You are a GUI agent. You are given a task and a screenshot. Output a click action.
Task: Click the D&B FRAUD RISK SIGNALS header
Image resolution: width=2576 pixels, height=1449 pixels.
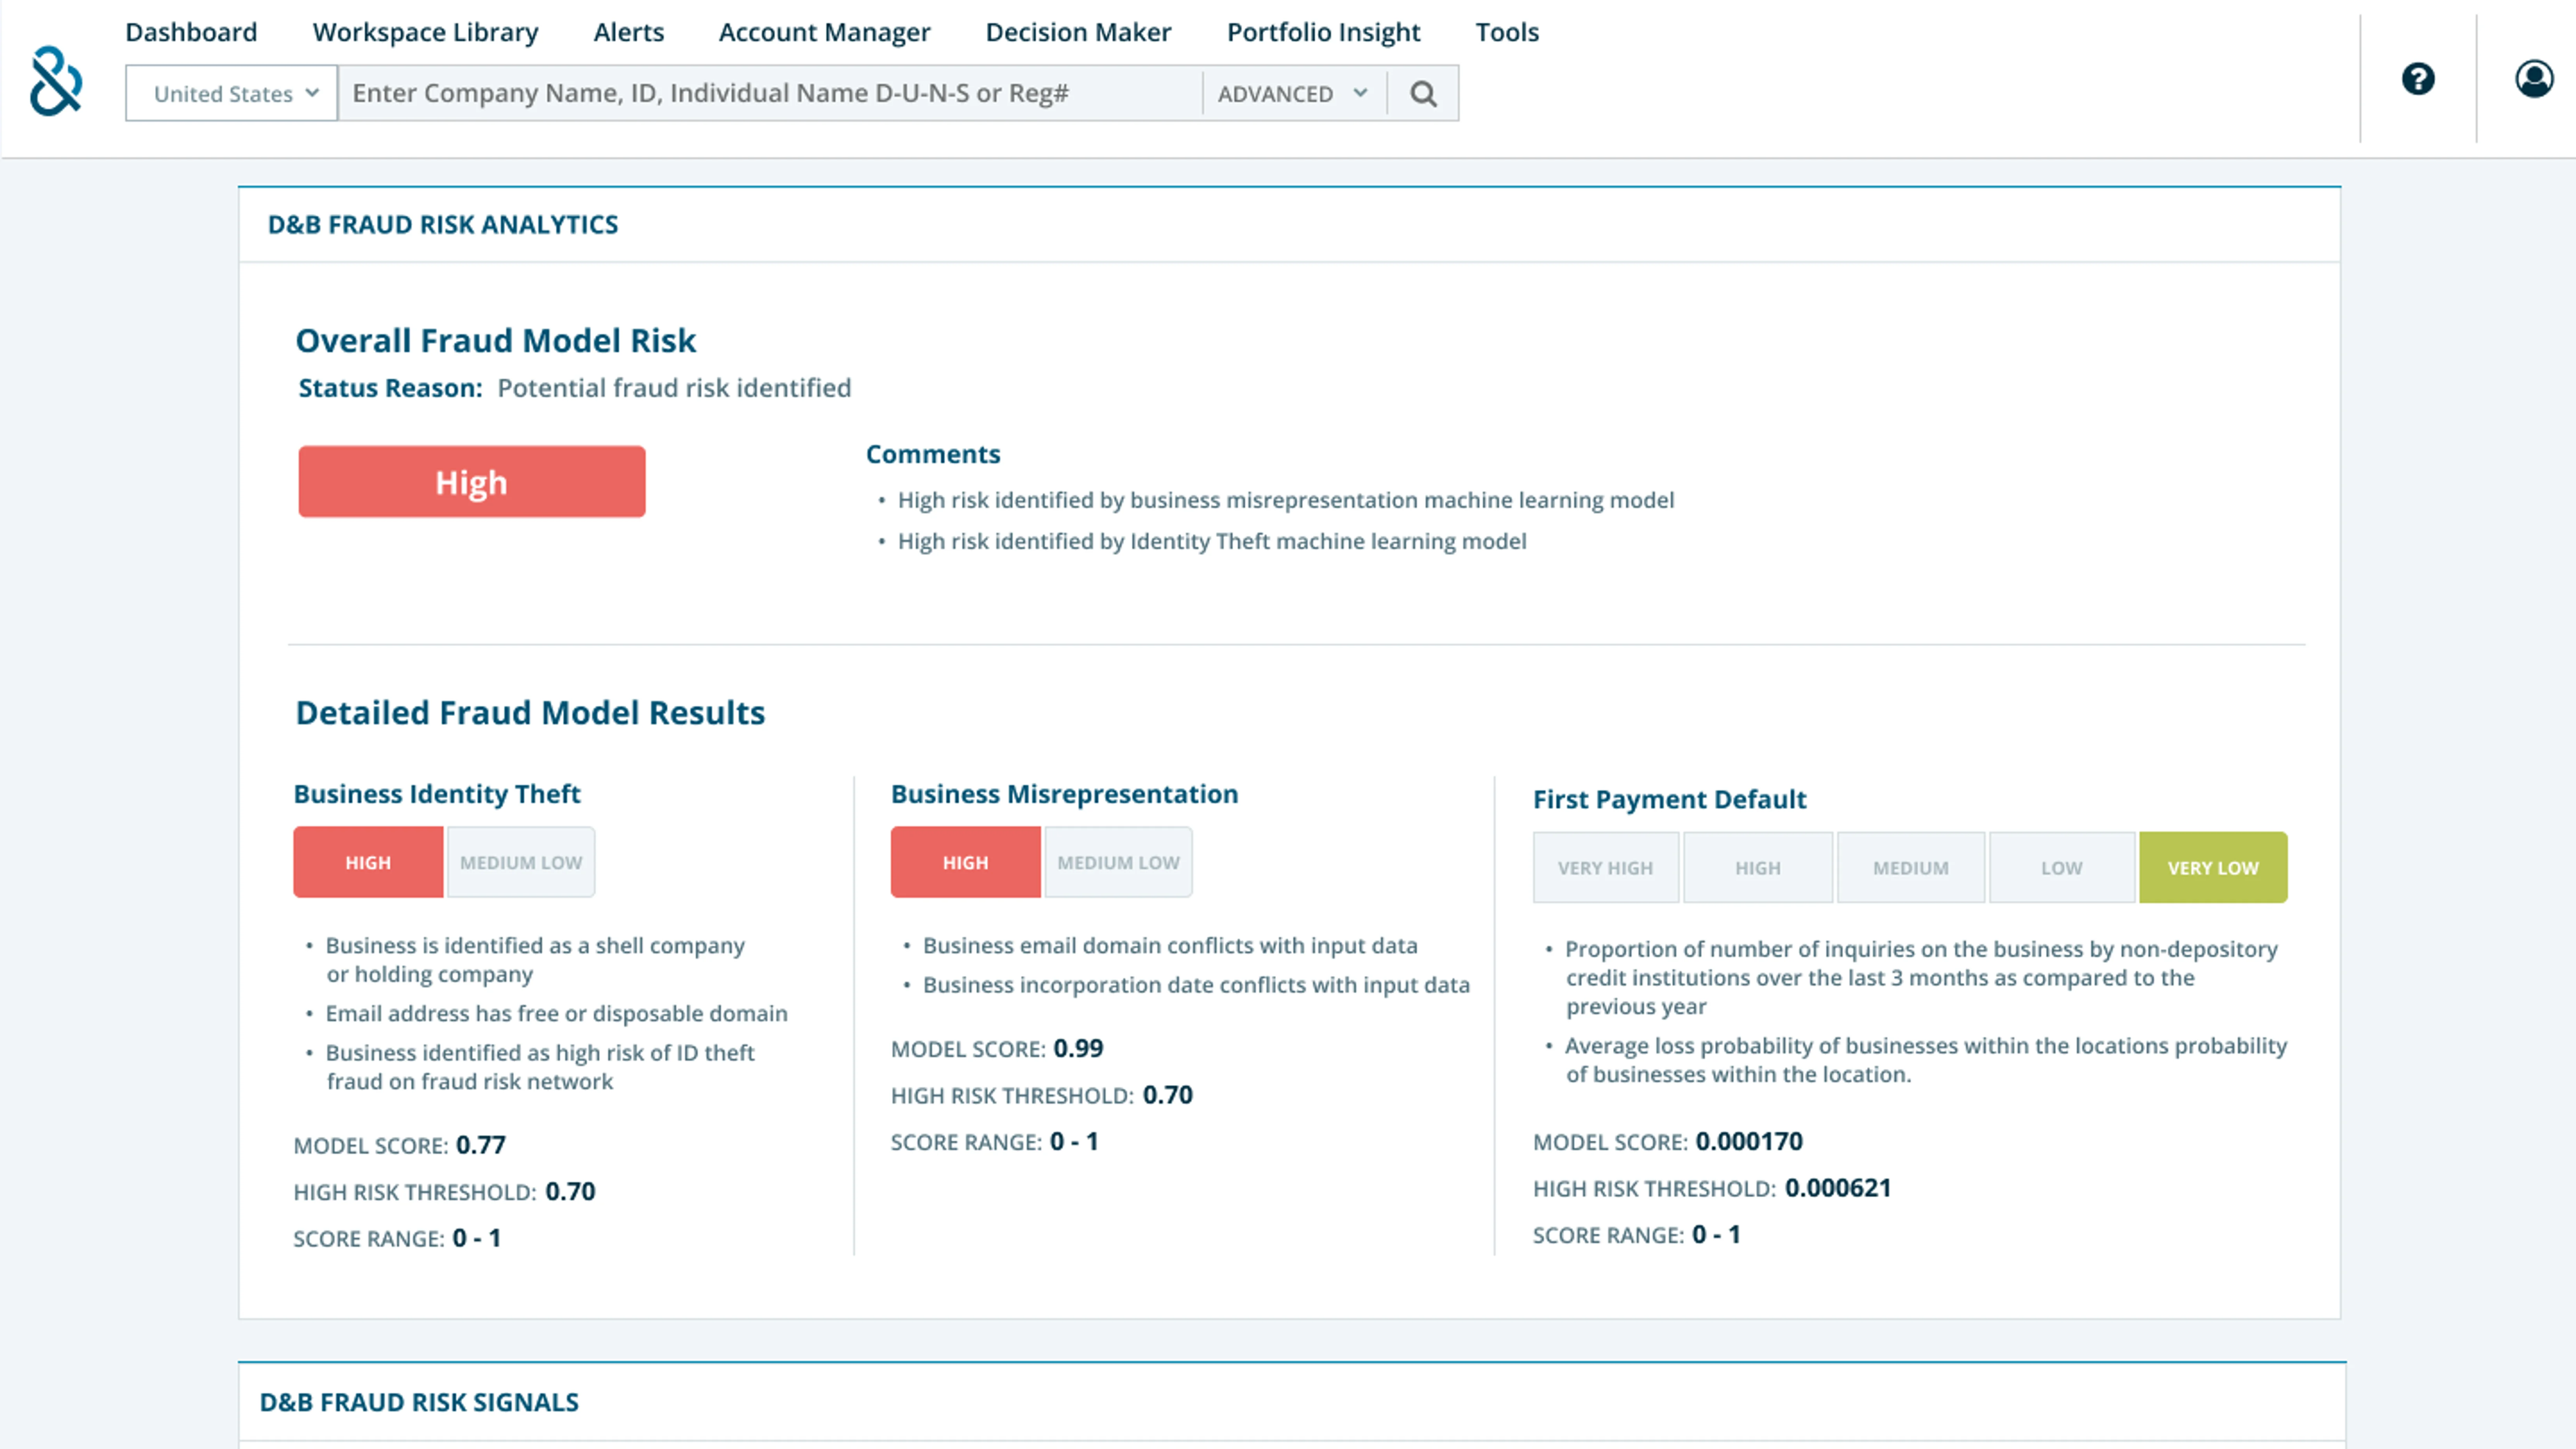tap(419, 1403)
